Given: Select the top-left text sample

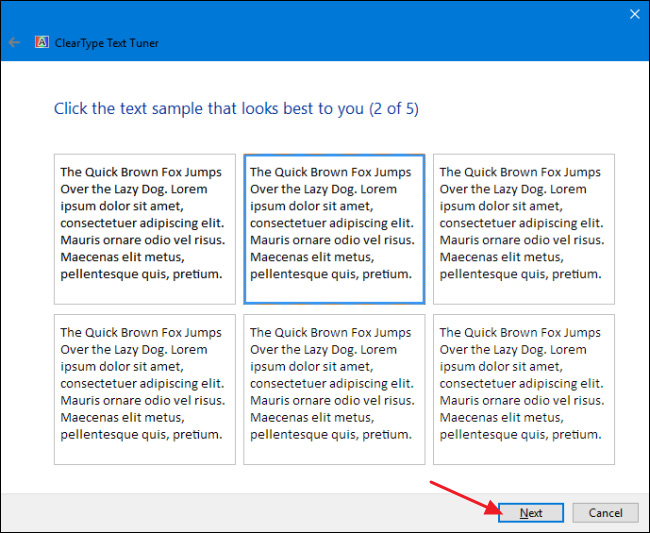Looking at the screenshot, I should [x=144, y=228].
